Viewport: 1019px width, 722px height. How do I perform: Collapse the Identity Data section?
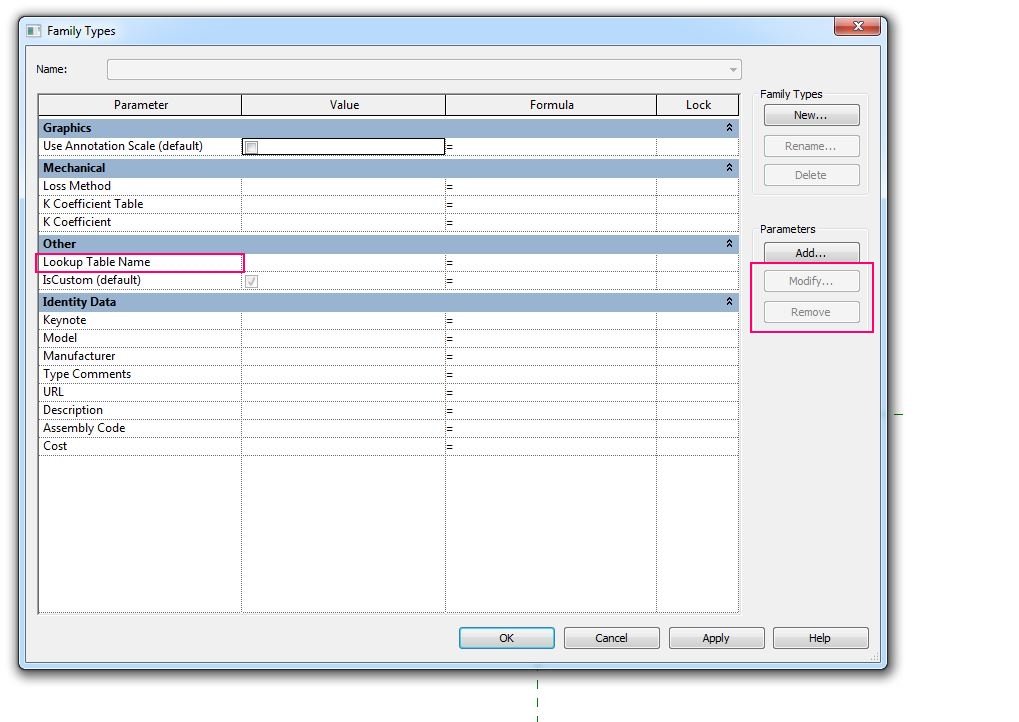click(x=729, y=301)
